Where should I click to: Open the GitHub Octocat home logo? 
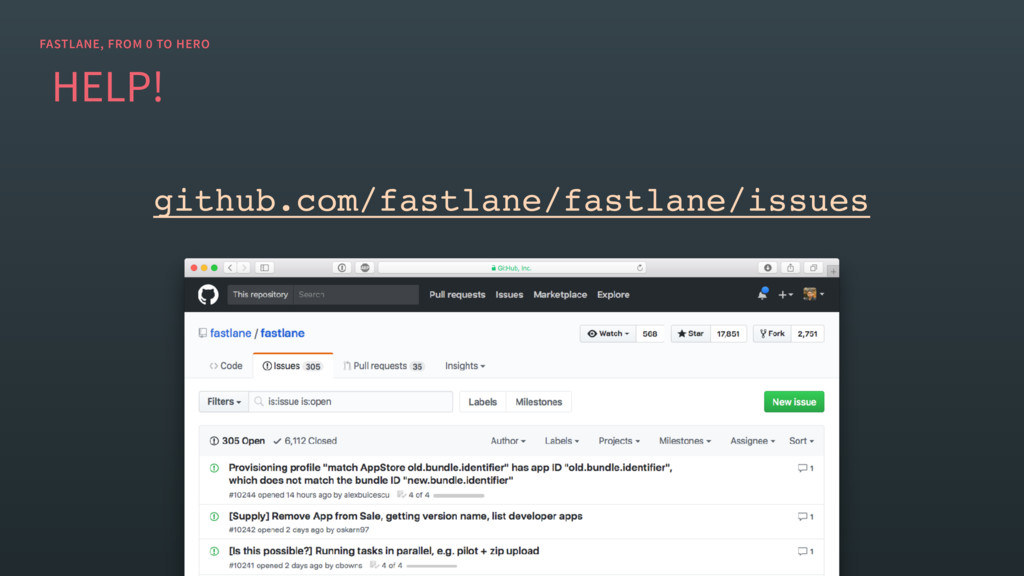tap(208, 295)
